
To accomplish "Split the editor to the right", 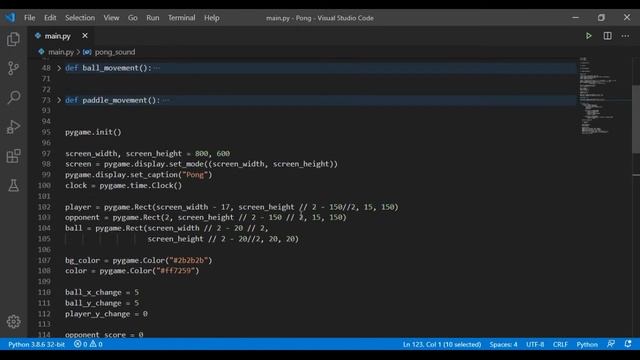I will click(x=607, y=36).
